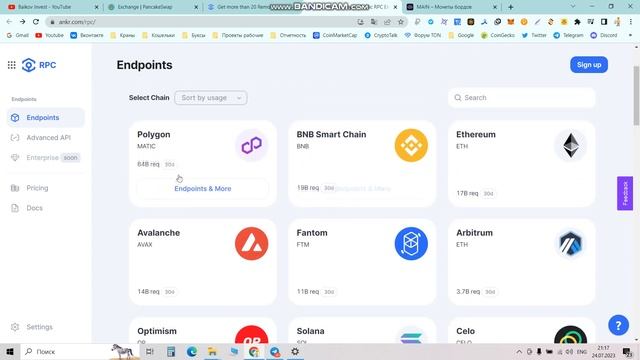Expand the Sort by usage dropdown

211,98
